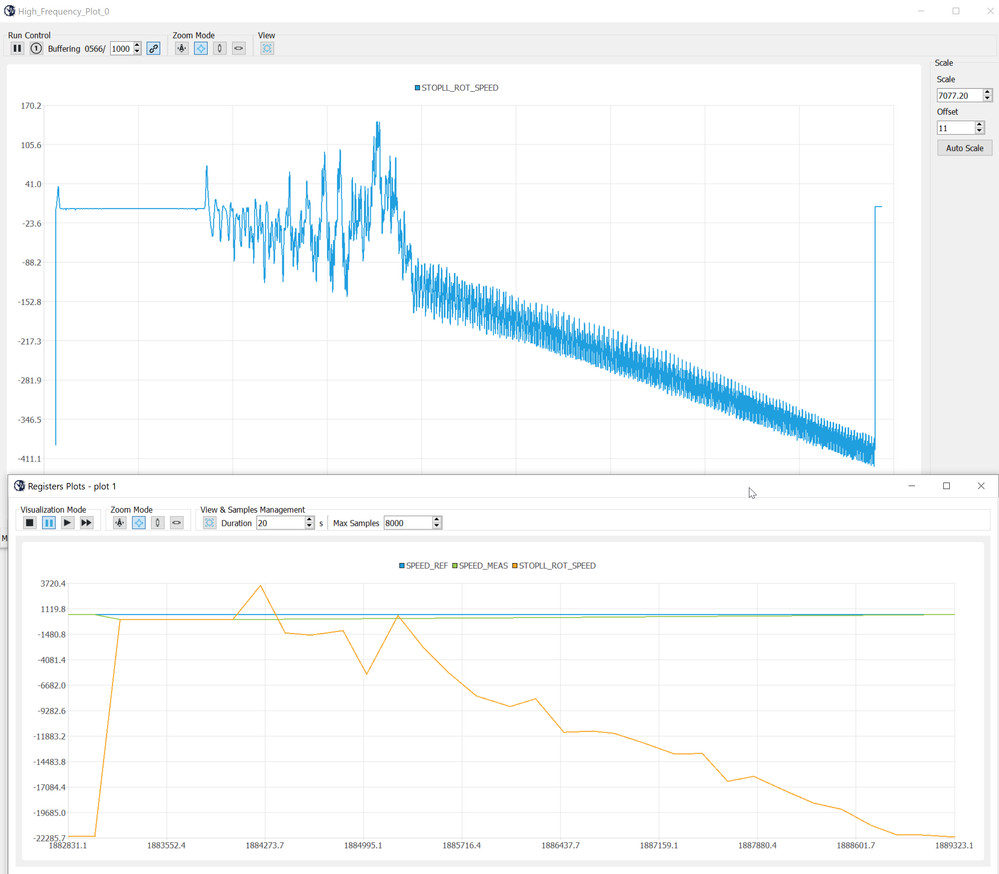Increment the Offset value
This screenshot has height=874, width=999.
click(980, 125)
